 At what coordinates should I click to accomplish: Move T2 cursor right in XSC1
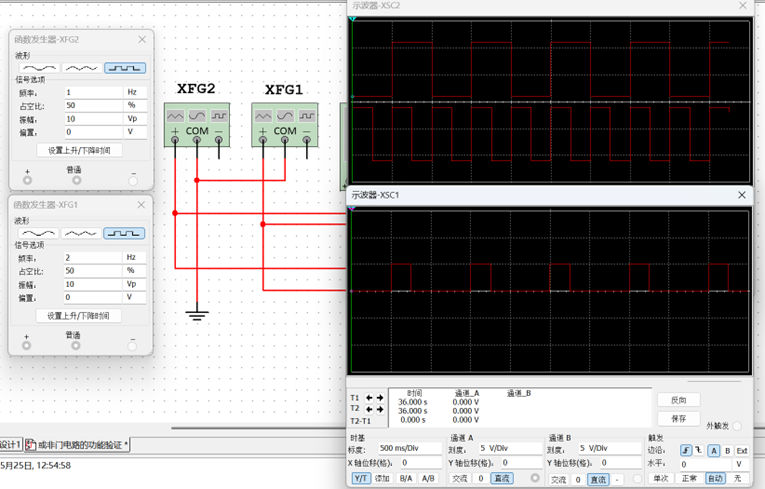(x=380, y=409)
